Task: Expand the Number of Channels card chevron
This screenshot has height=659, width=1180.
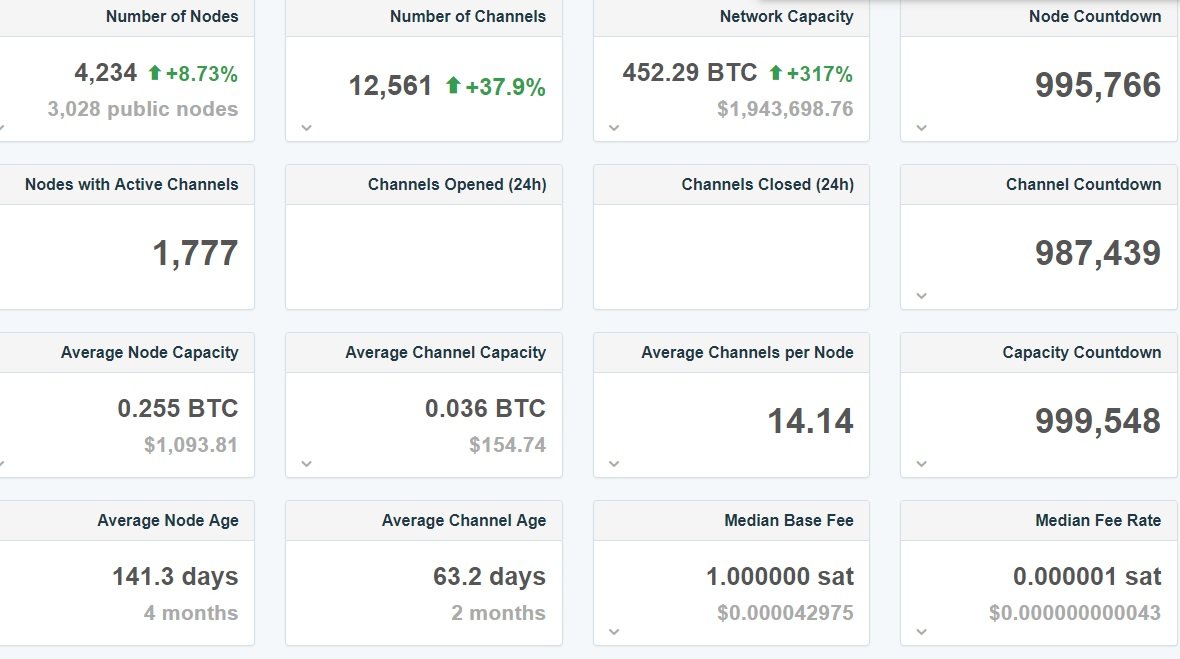Action: (x=307, y=127)
